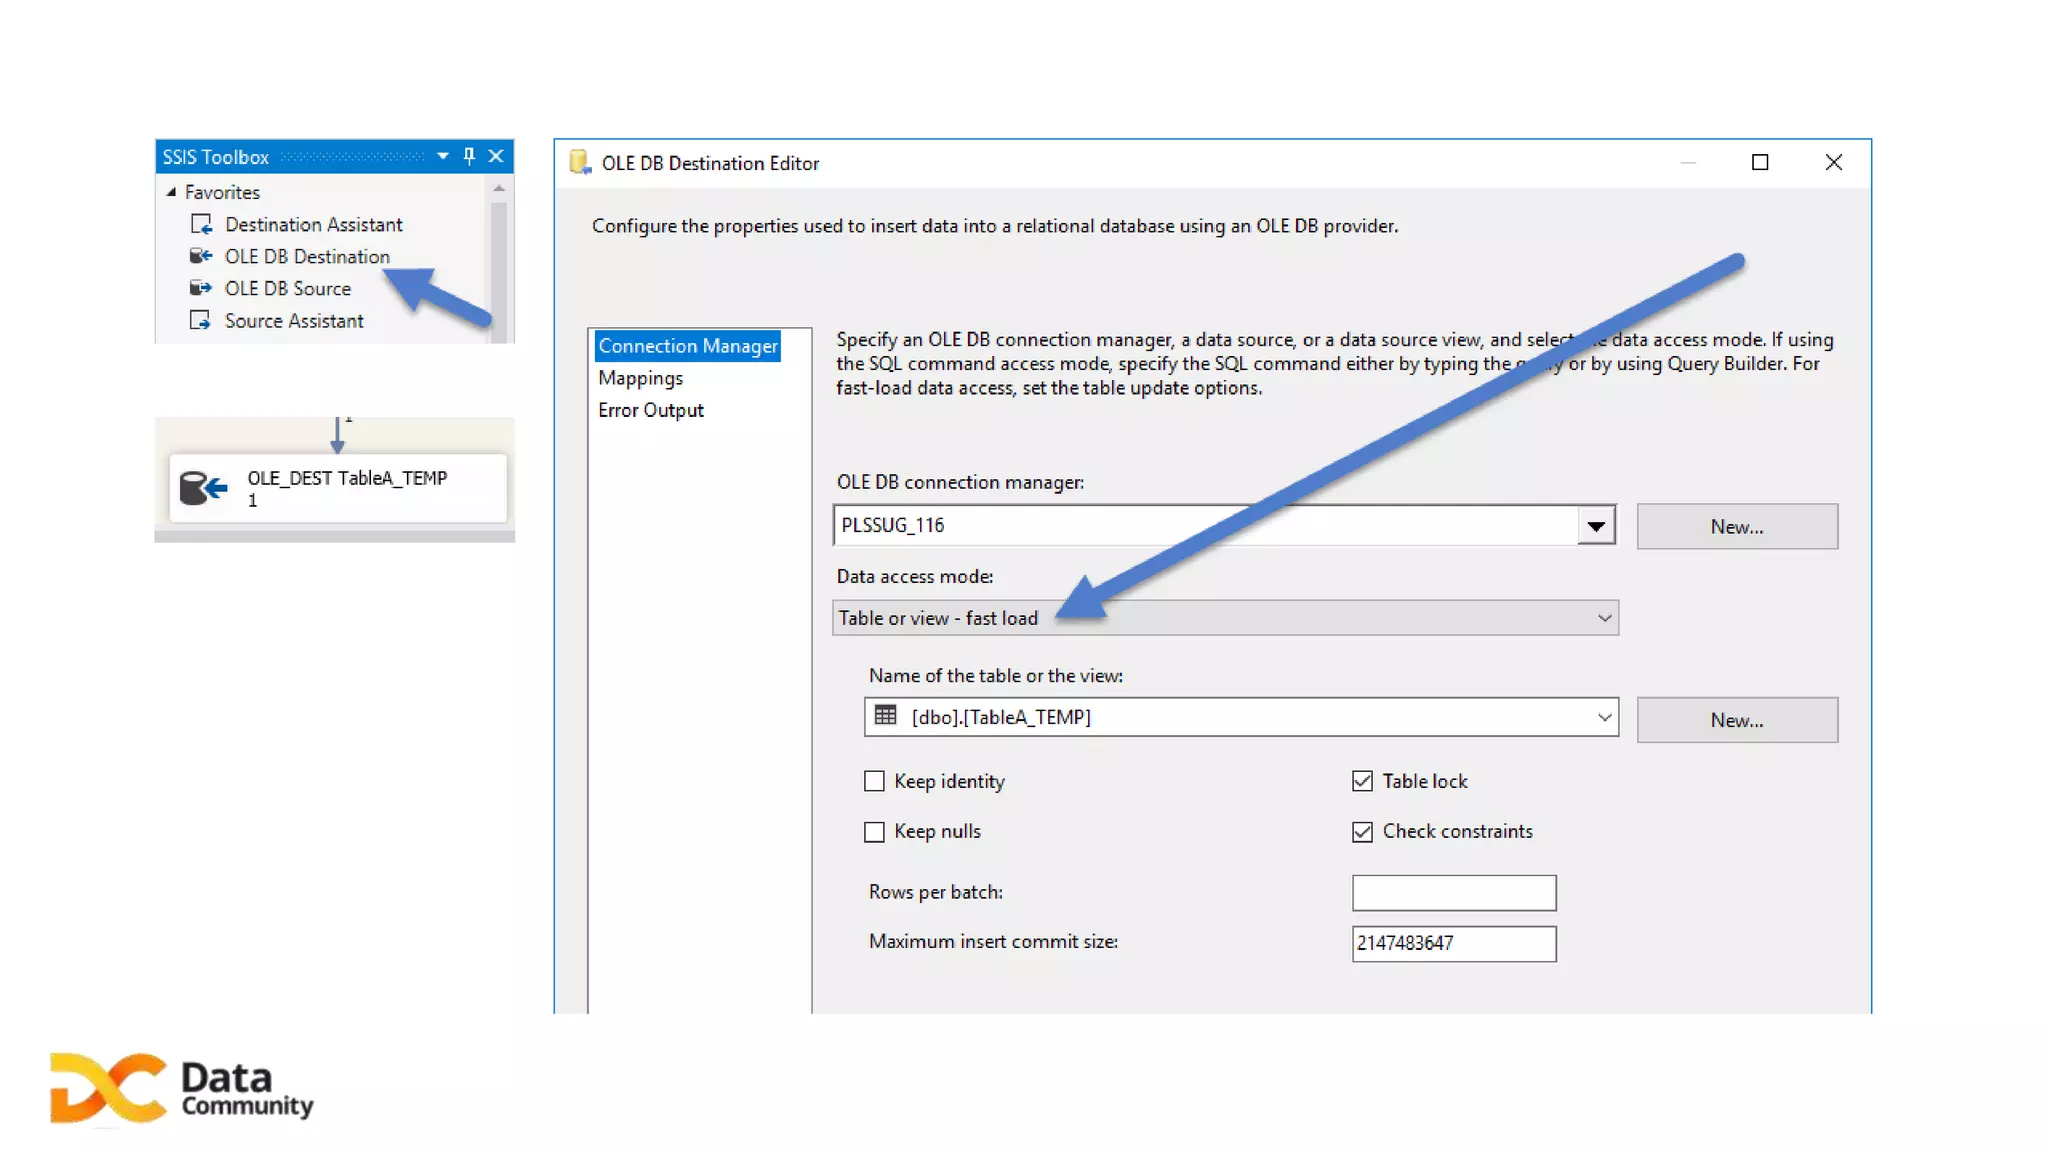The height and width of the screenshot is (1152, 2048).
Task: Uncheck the Table lock option
Action: pos(1362,781)
